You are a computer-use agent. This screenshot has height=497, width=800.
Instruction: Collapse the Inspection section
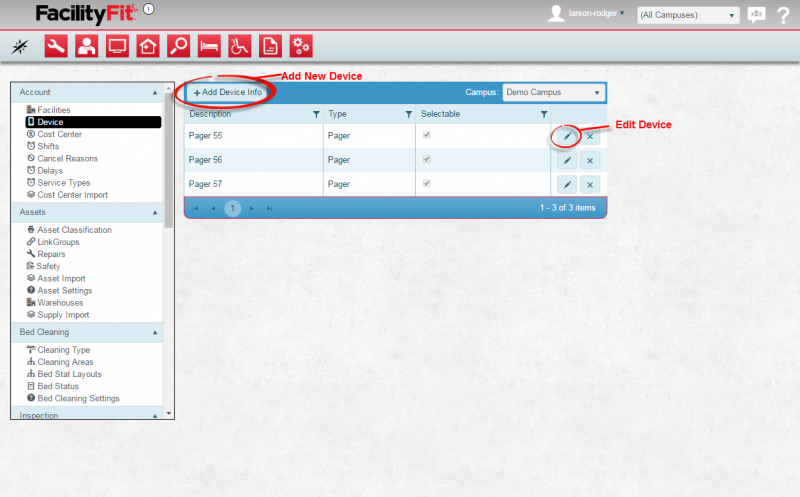click(155, 416)
